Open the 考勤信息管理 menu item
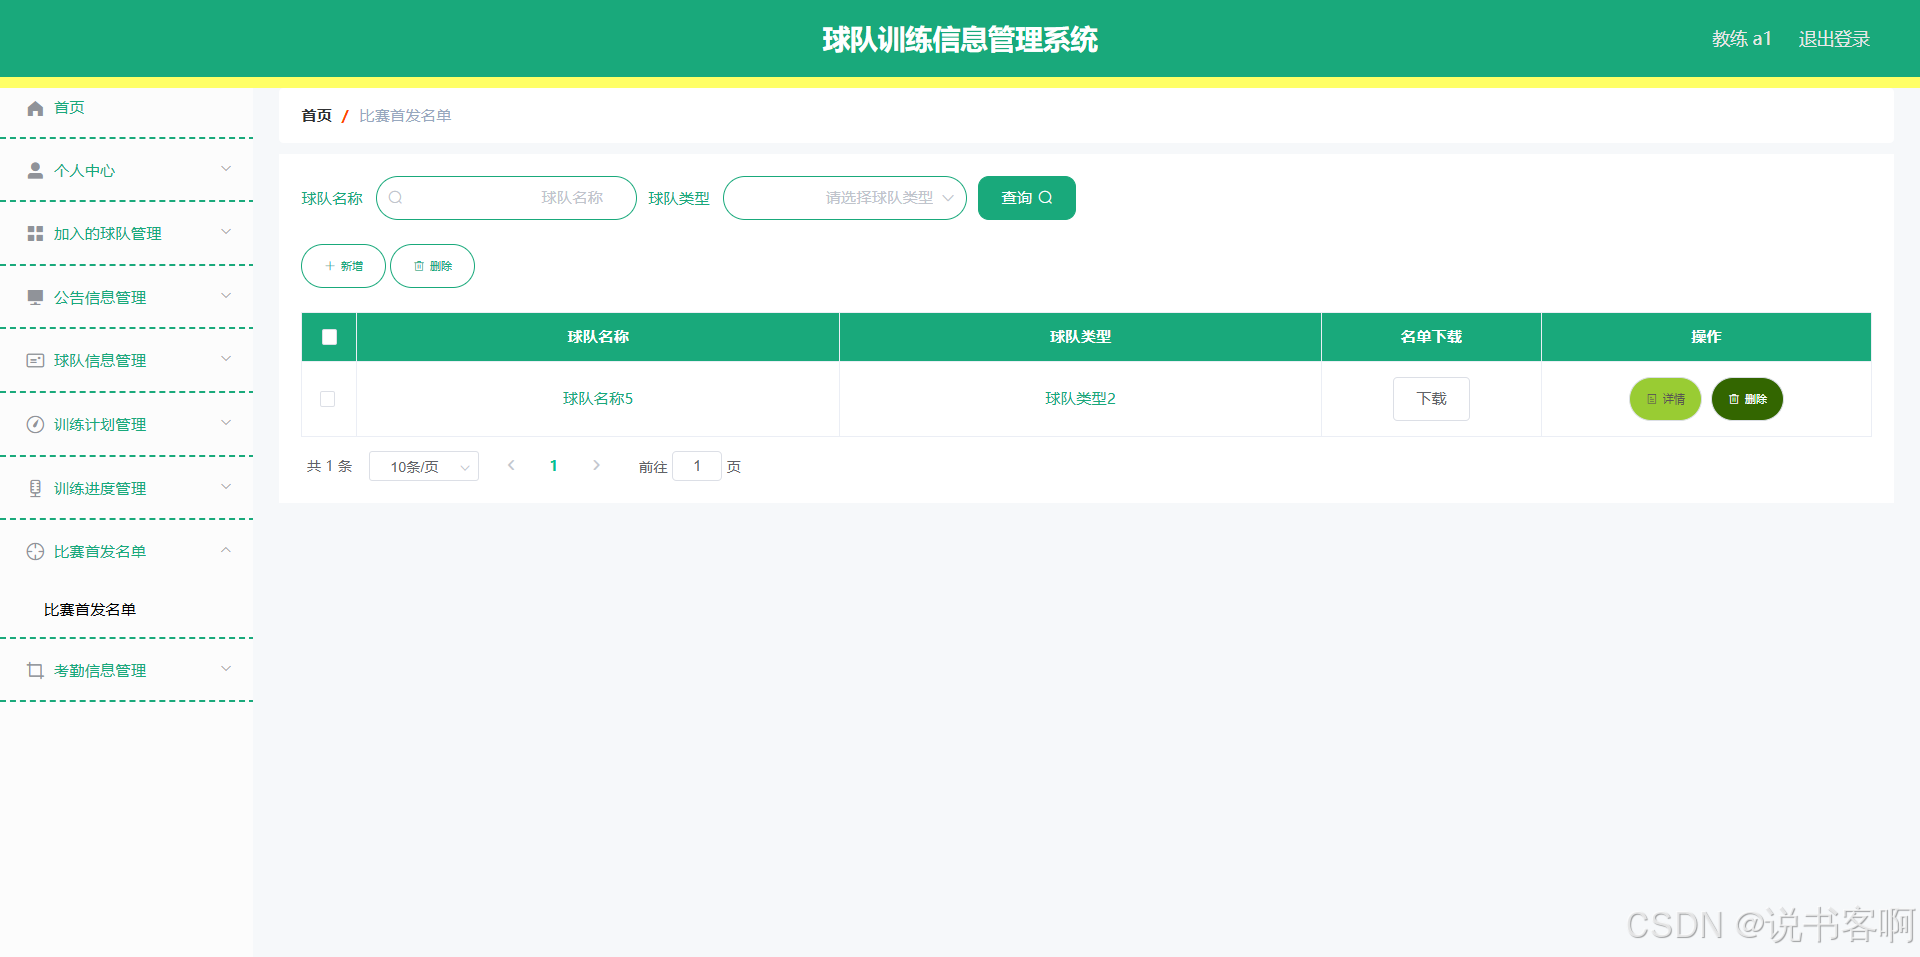This screenshot has height=957, width=1920. [127, 671]
